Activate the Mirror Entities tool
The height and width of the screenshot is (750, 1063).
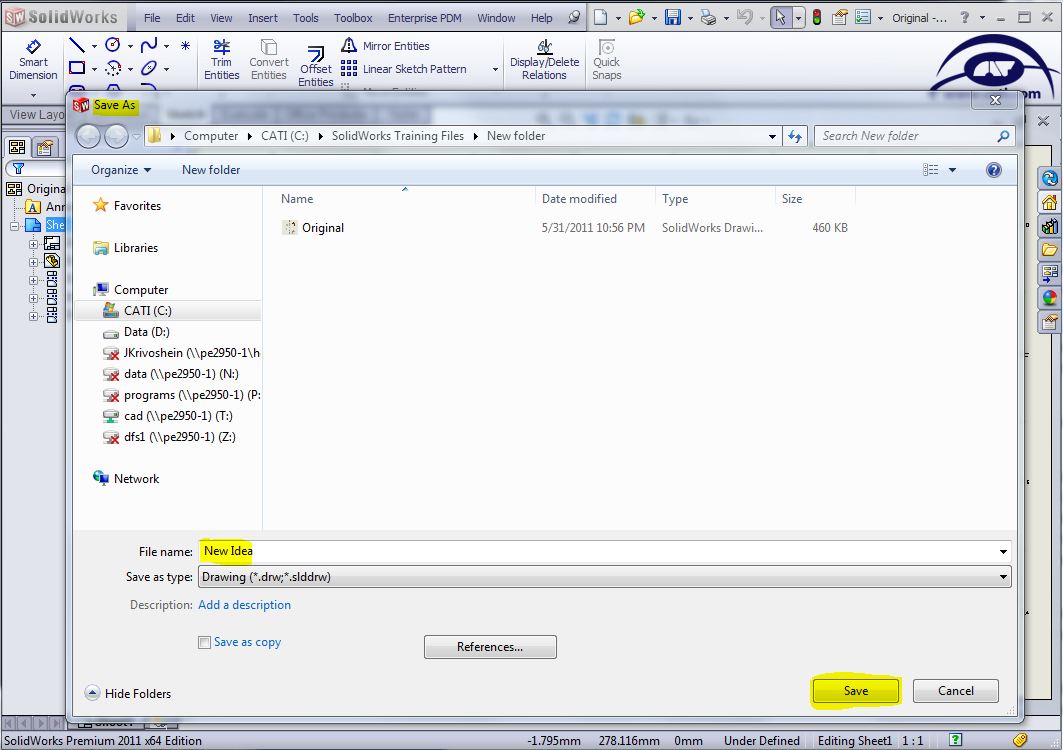click(385, 46)
